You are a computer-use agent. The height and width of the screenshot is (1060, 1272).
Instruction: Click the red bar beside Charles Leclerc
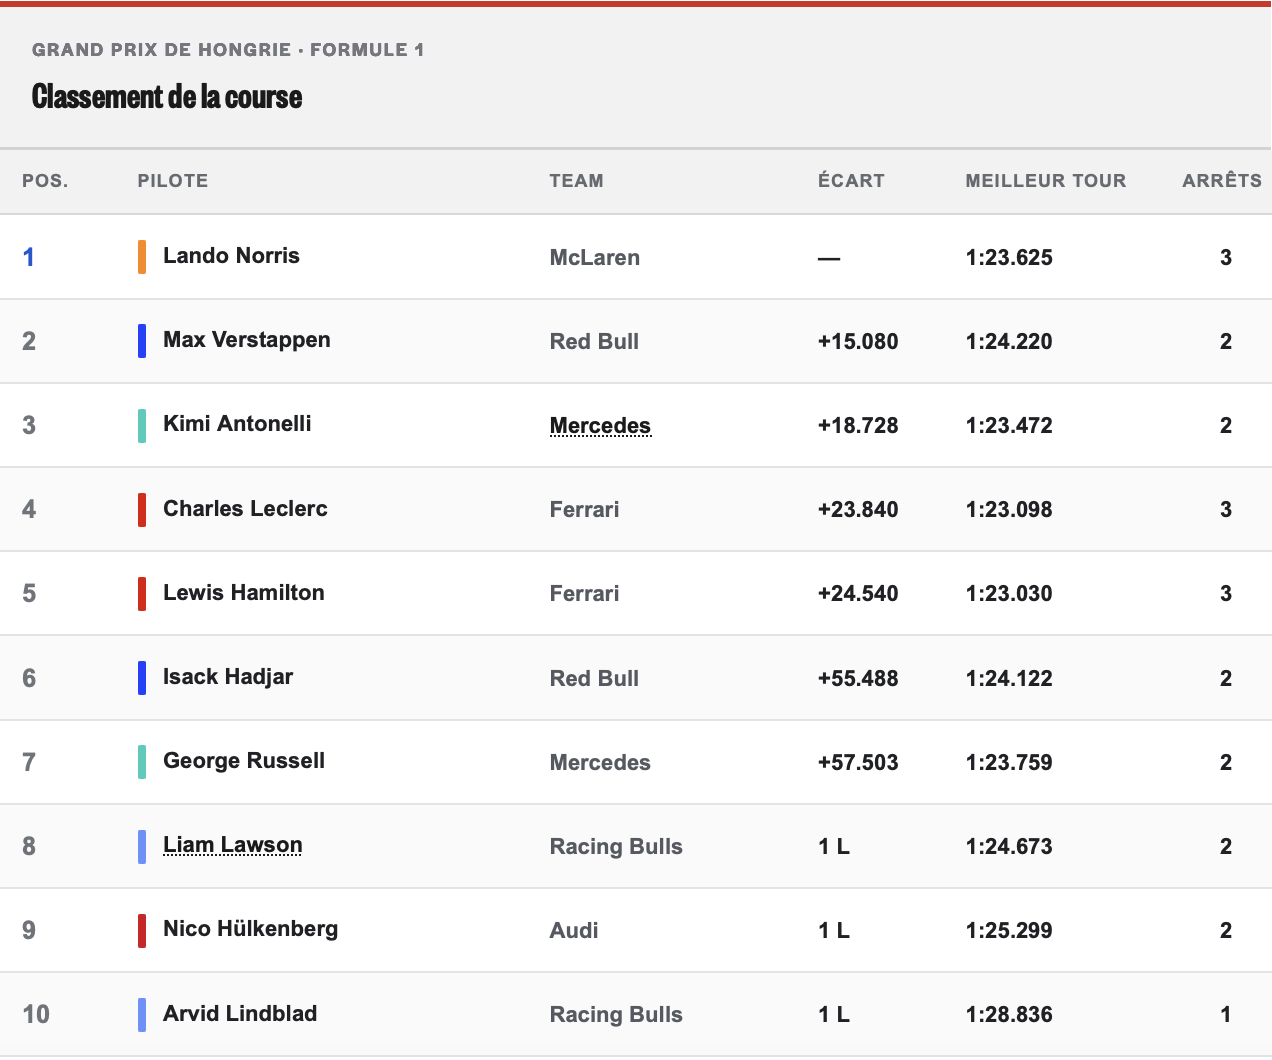click(x=142, y=509)
